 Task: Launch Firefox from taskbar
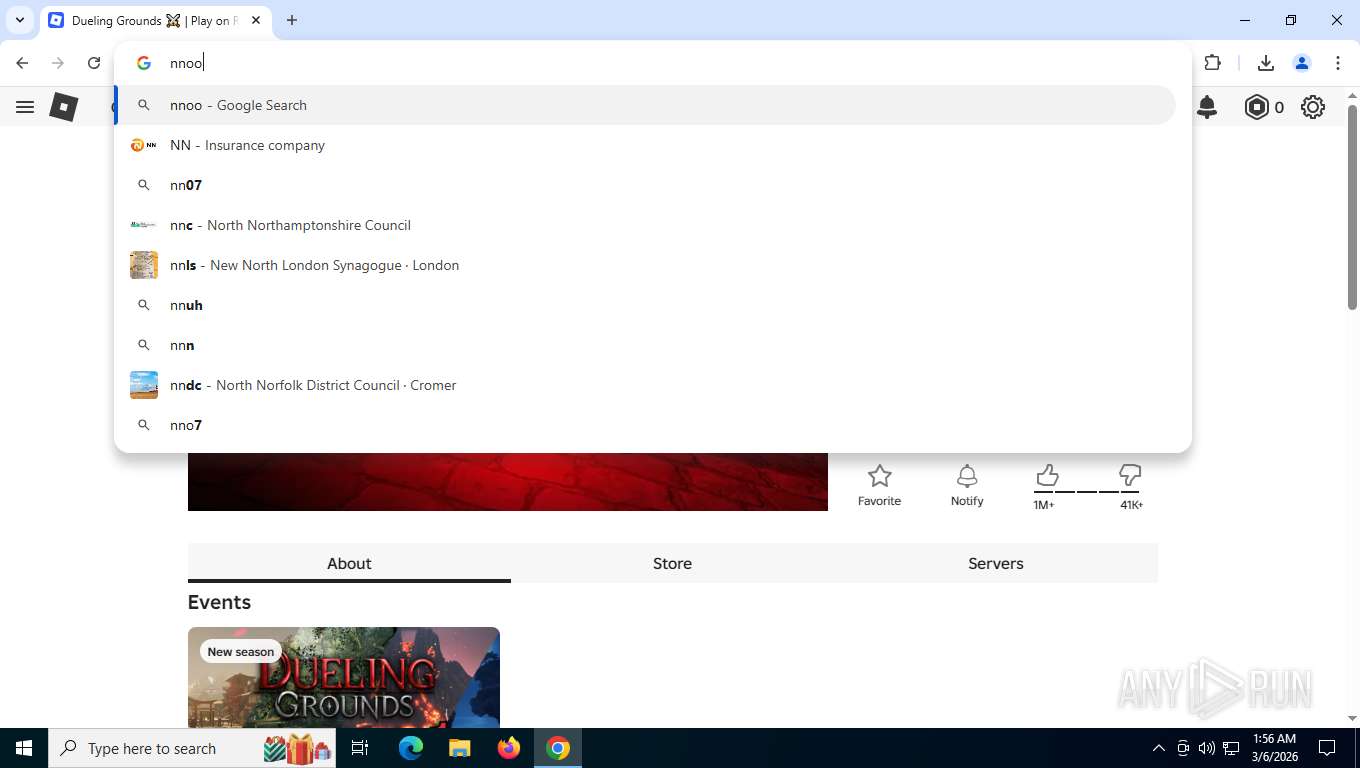point(509,748)
